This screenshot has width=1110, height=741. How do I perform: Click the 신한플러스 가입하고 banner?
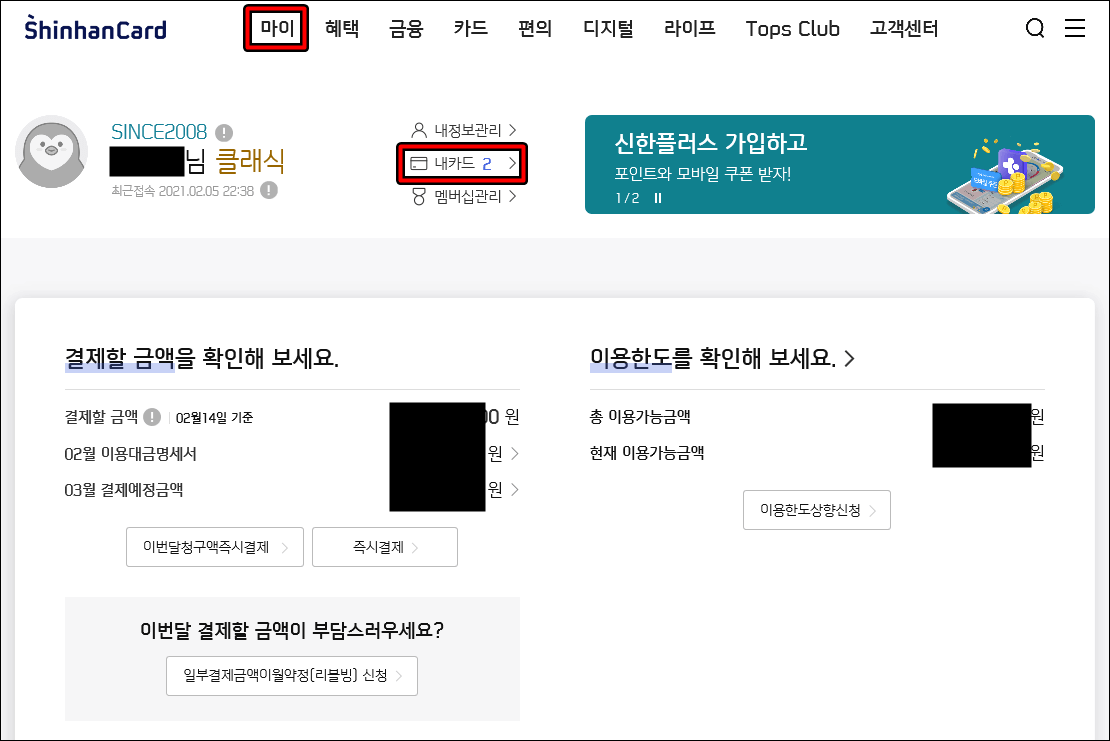[840, 164]
